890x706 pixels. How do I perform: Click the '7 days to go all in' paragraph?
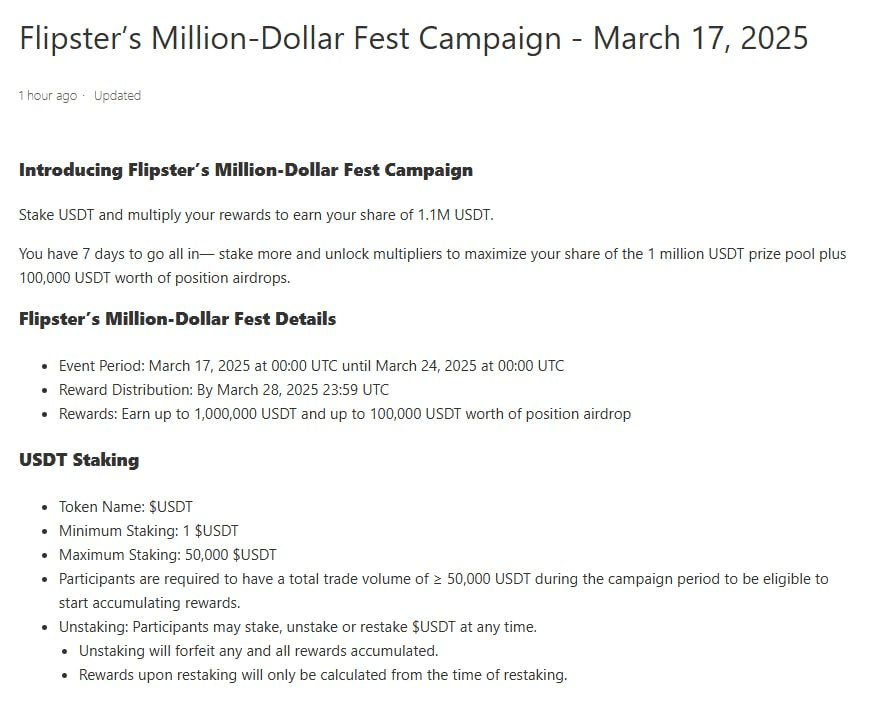tap(433, 266)
